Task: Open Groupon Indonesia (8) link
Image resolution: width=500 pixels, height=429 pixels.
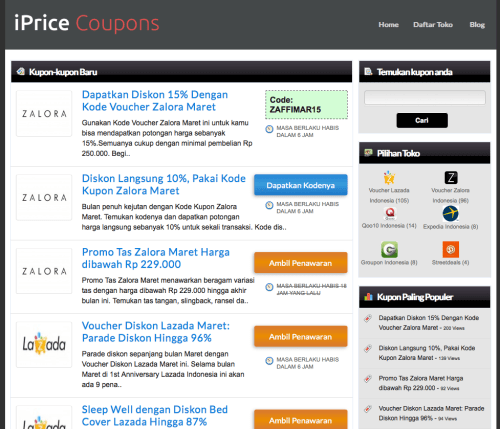Action: [x=389, y=262]
